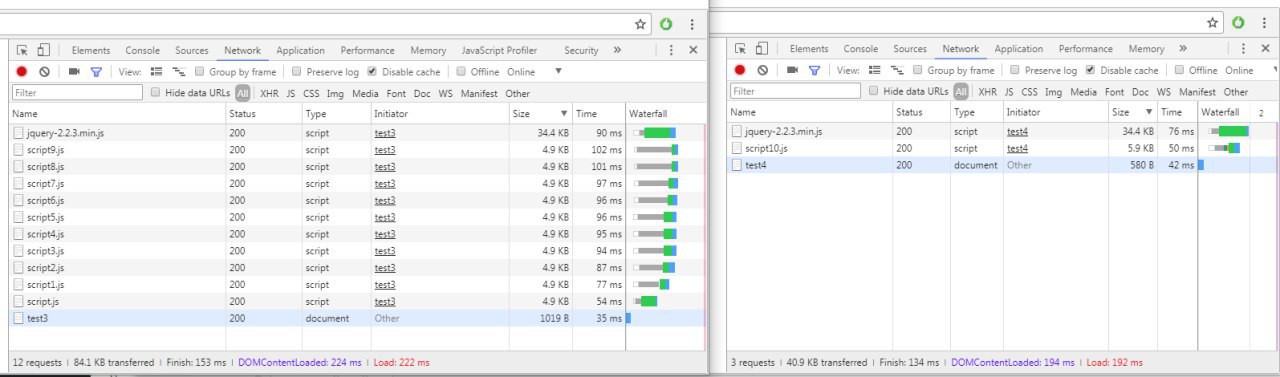This screenshot has height=377, width=1280.
Task: Select script5.js request row
Action: click(x=357, y=217)
